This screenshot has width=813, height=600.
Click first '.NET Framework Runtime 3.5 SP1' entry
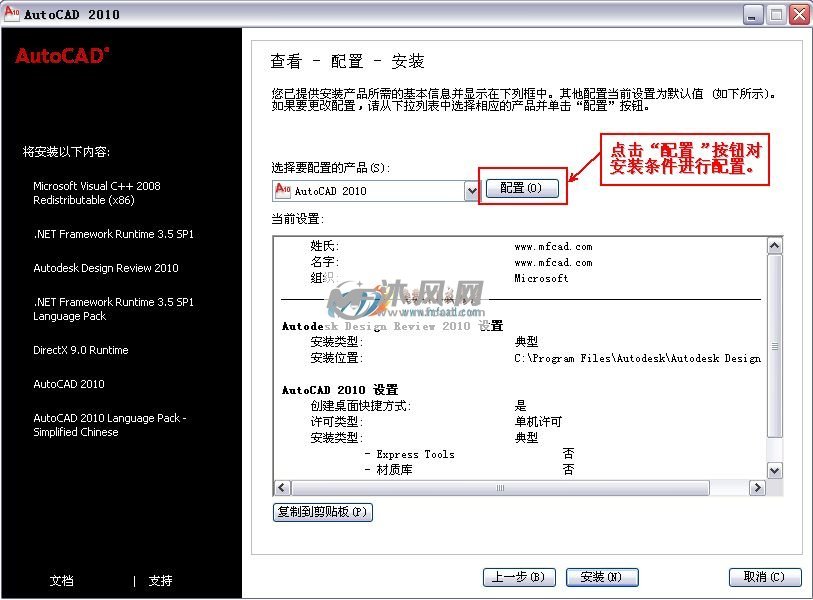click(x=114, y=234)
